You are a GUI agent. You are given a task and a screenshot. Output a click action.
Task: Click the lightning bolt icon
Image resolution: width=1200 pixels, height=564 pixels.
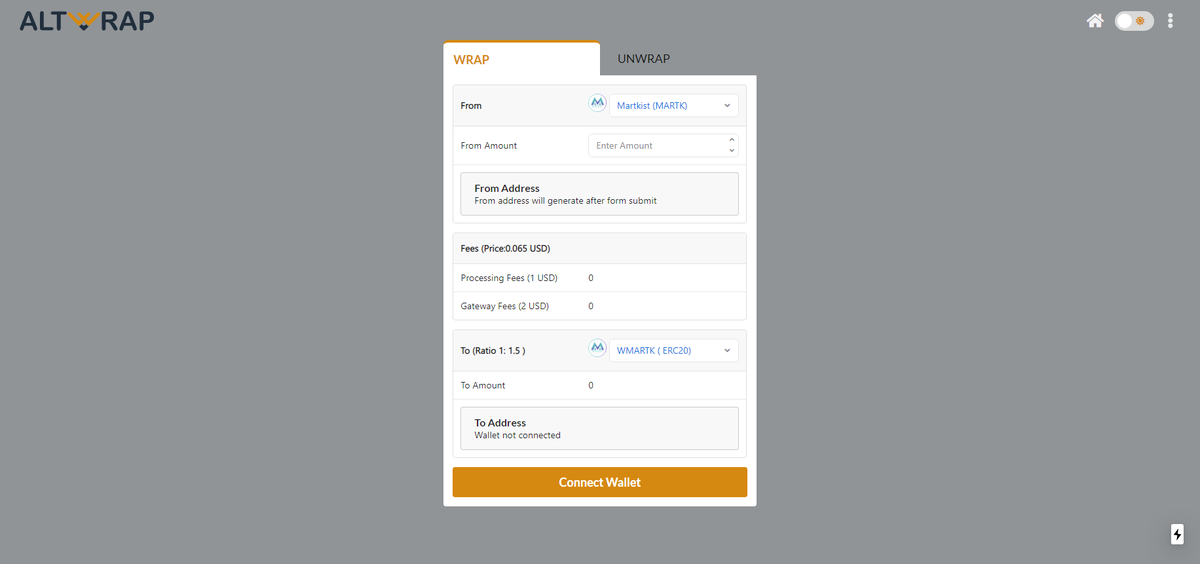(x=1177, y=534)
